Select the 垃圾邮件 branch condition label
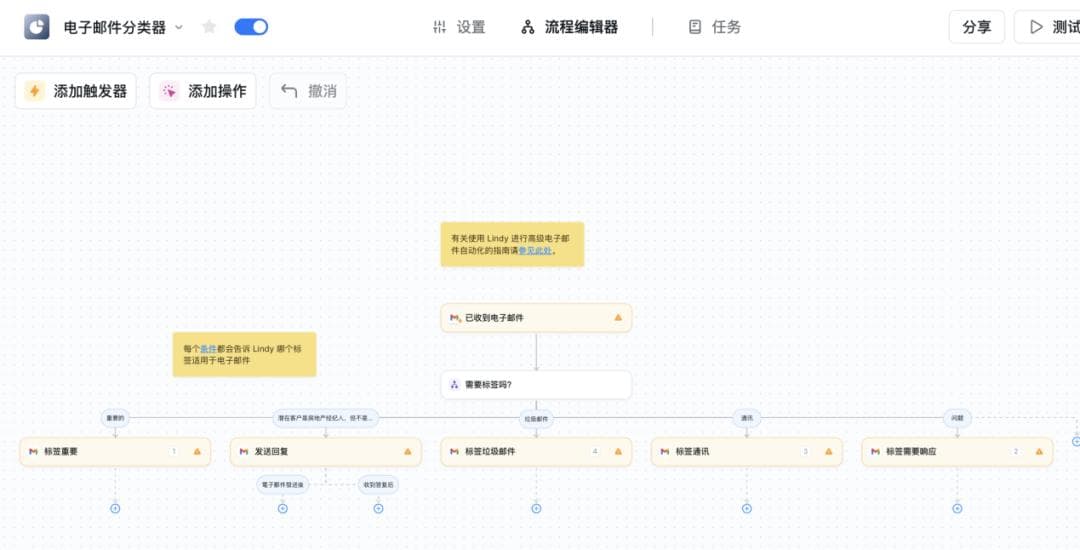Image resolution: width=1080 pixels, height=550 pixels. [x=536, y=419]
